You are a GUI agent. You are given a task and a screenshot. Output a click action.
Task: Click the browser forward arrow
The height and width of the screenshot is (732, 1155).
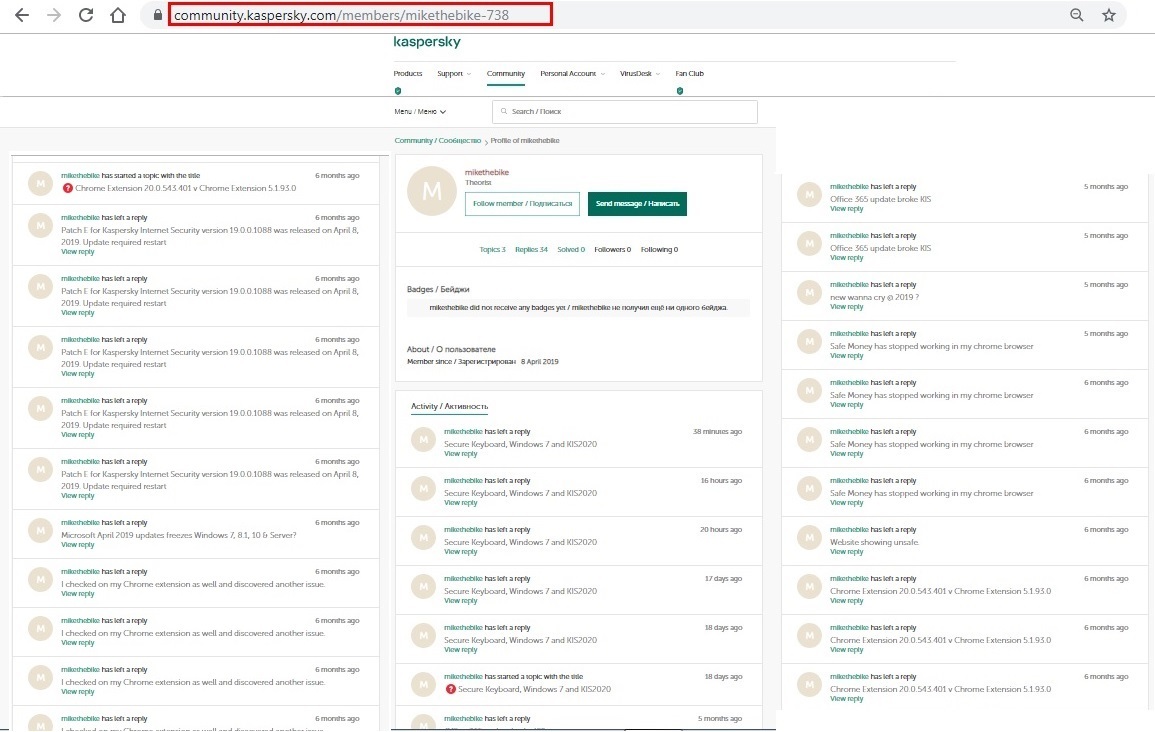click(x=54, y=15)
